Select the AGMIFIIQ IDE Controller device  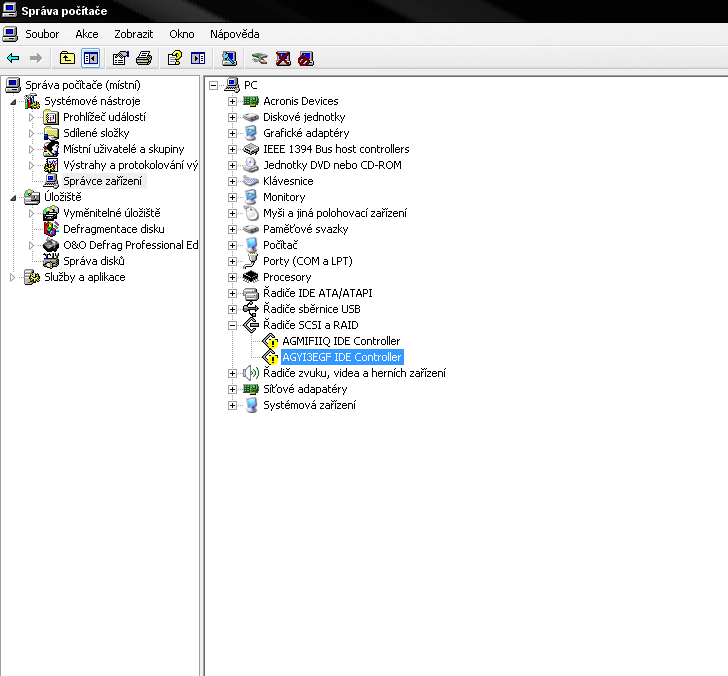point(340,341)
